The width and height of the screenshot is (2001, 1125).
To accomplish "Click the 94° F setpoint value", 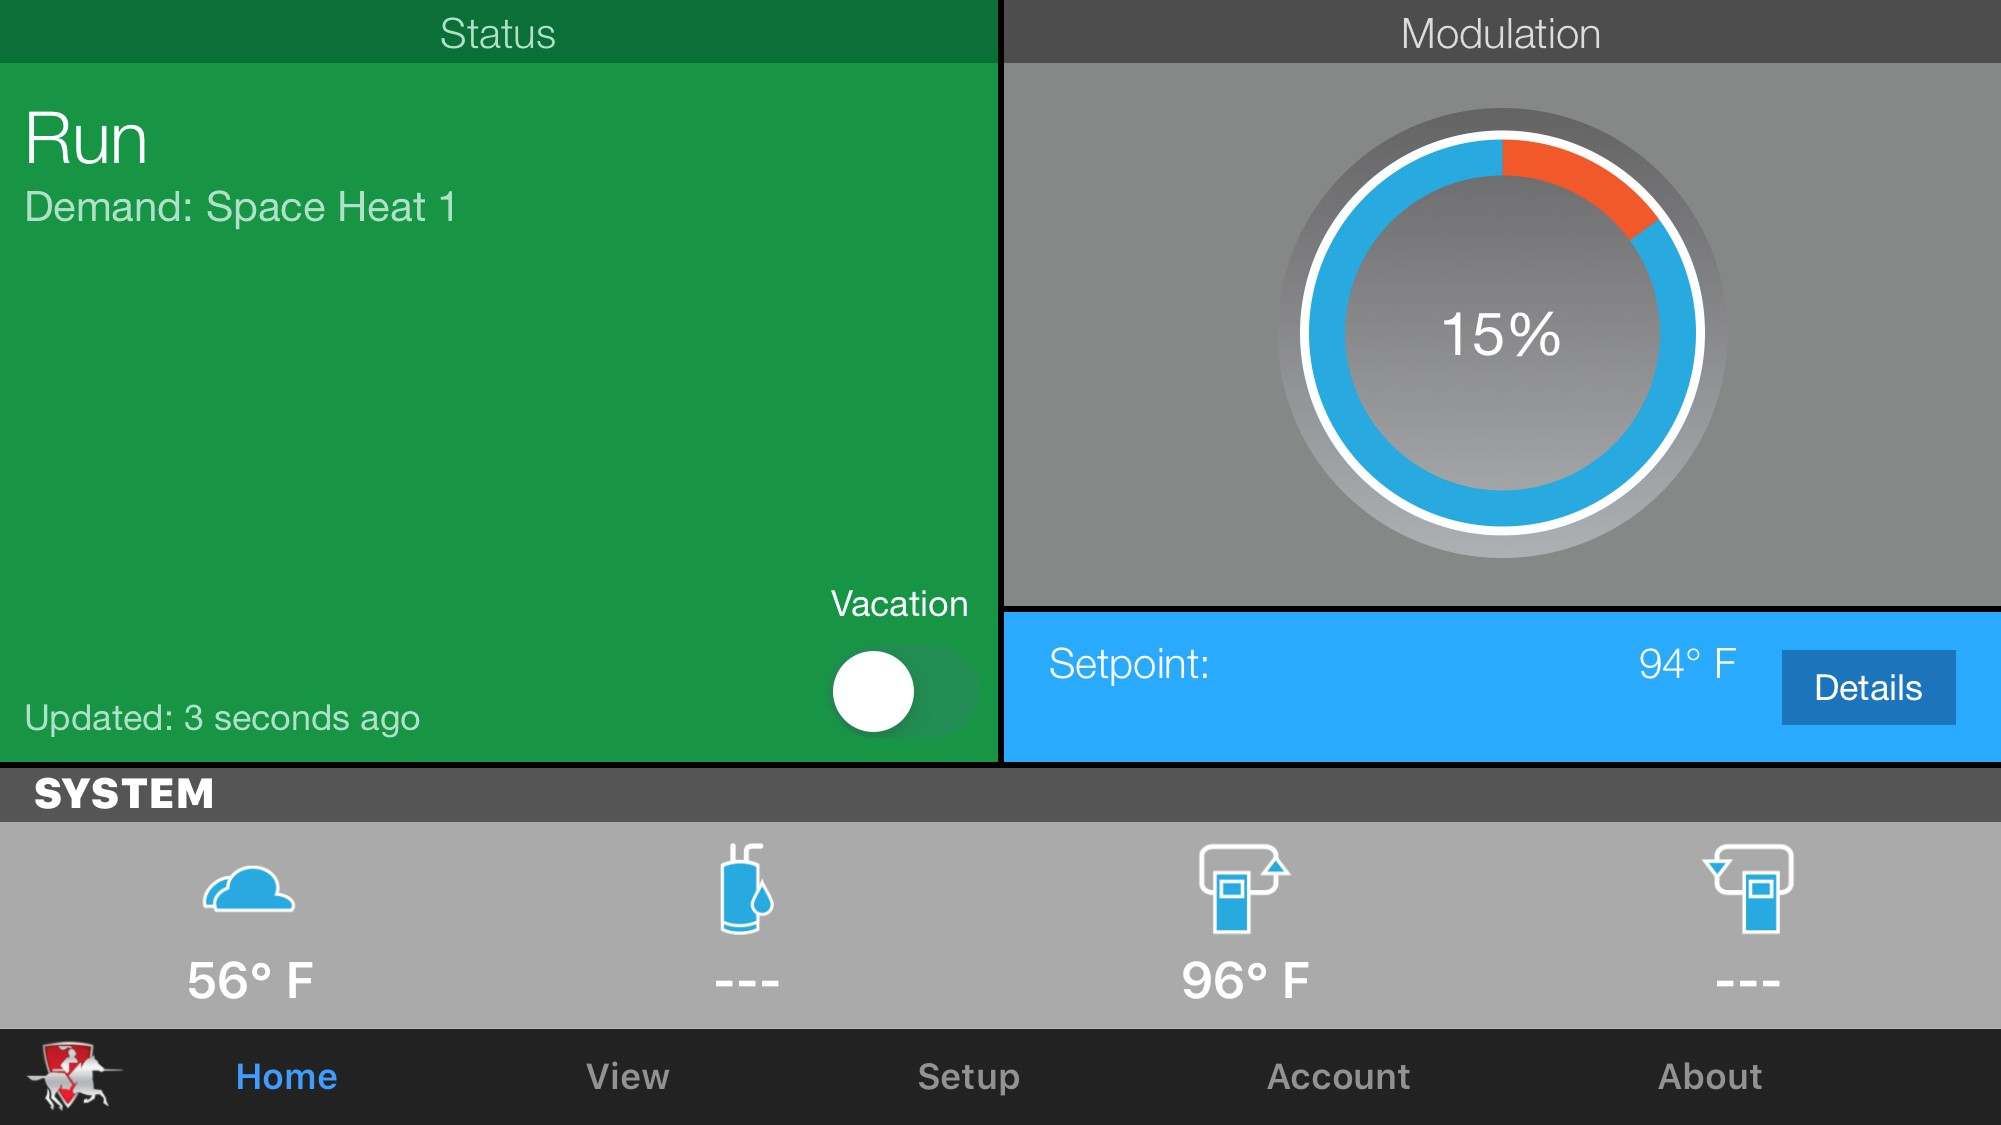I will [1686, 664].
